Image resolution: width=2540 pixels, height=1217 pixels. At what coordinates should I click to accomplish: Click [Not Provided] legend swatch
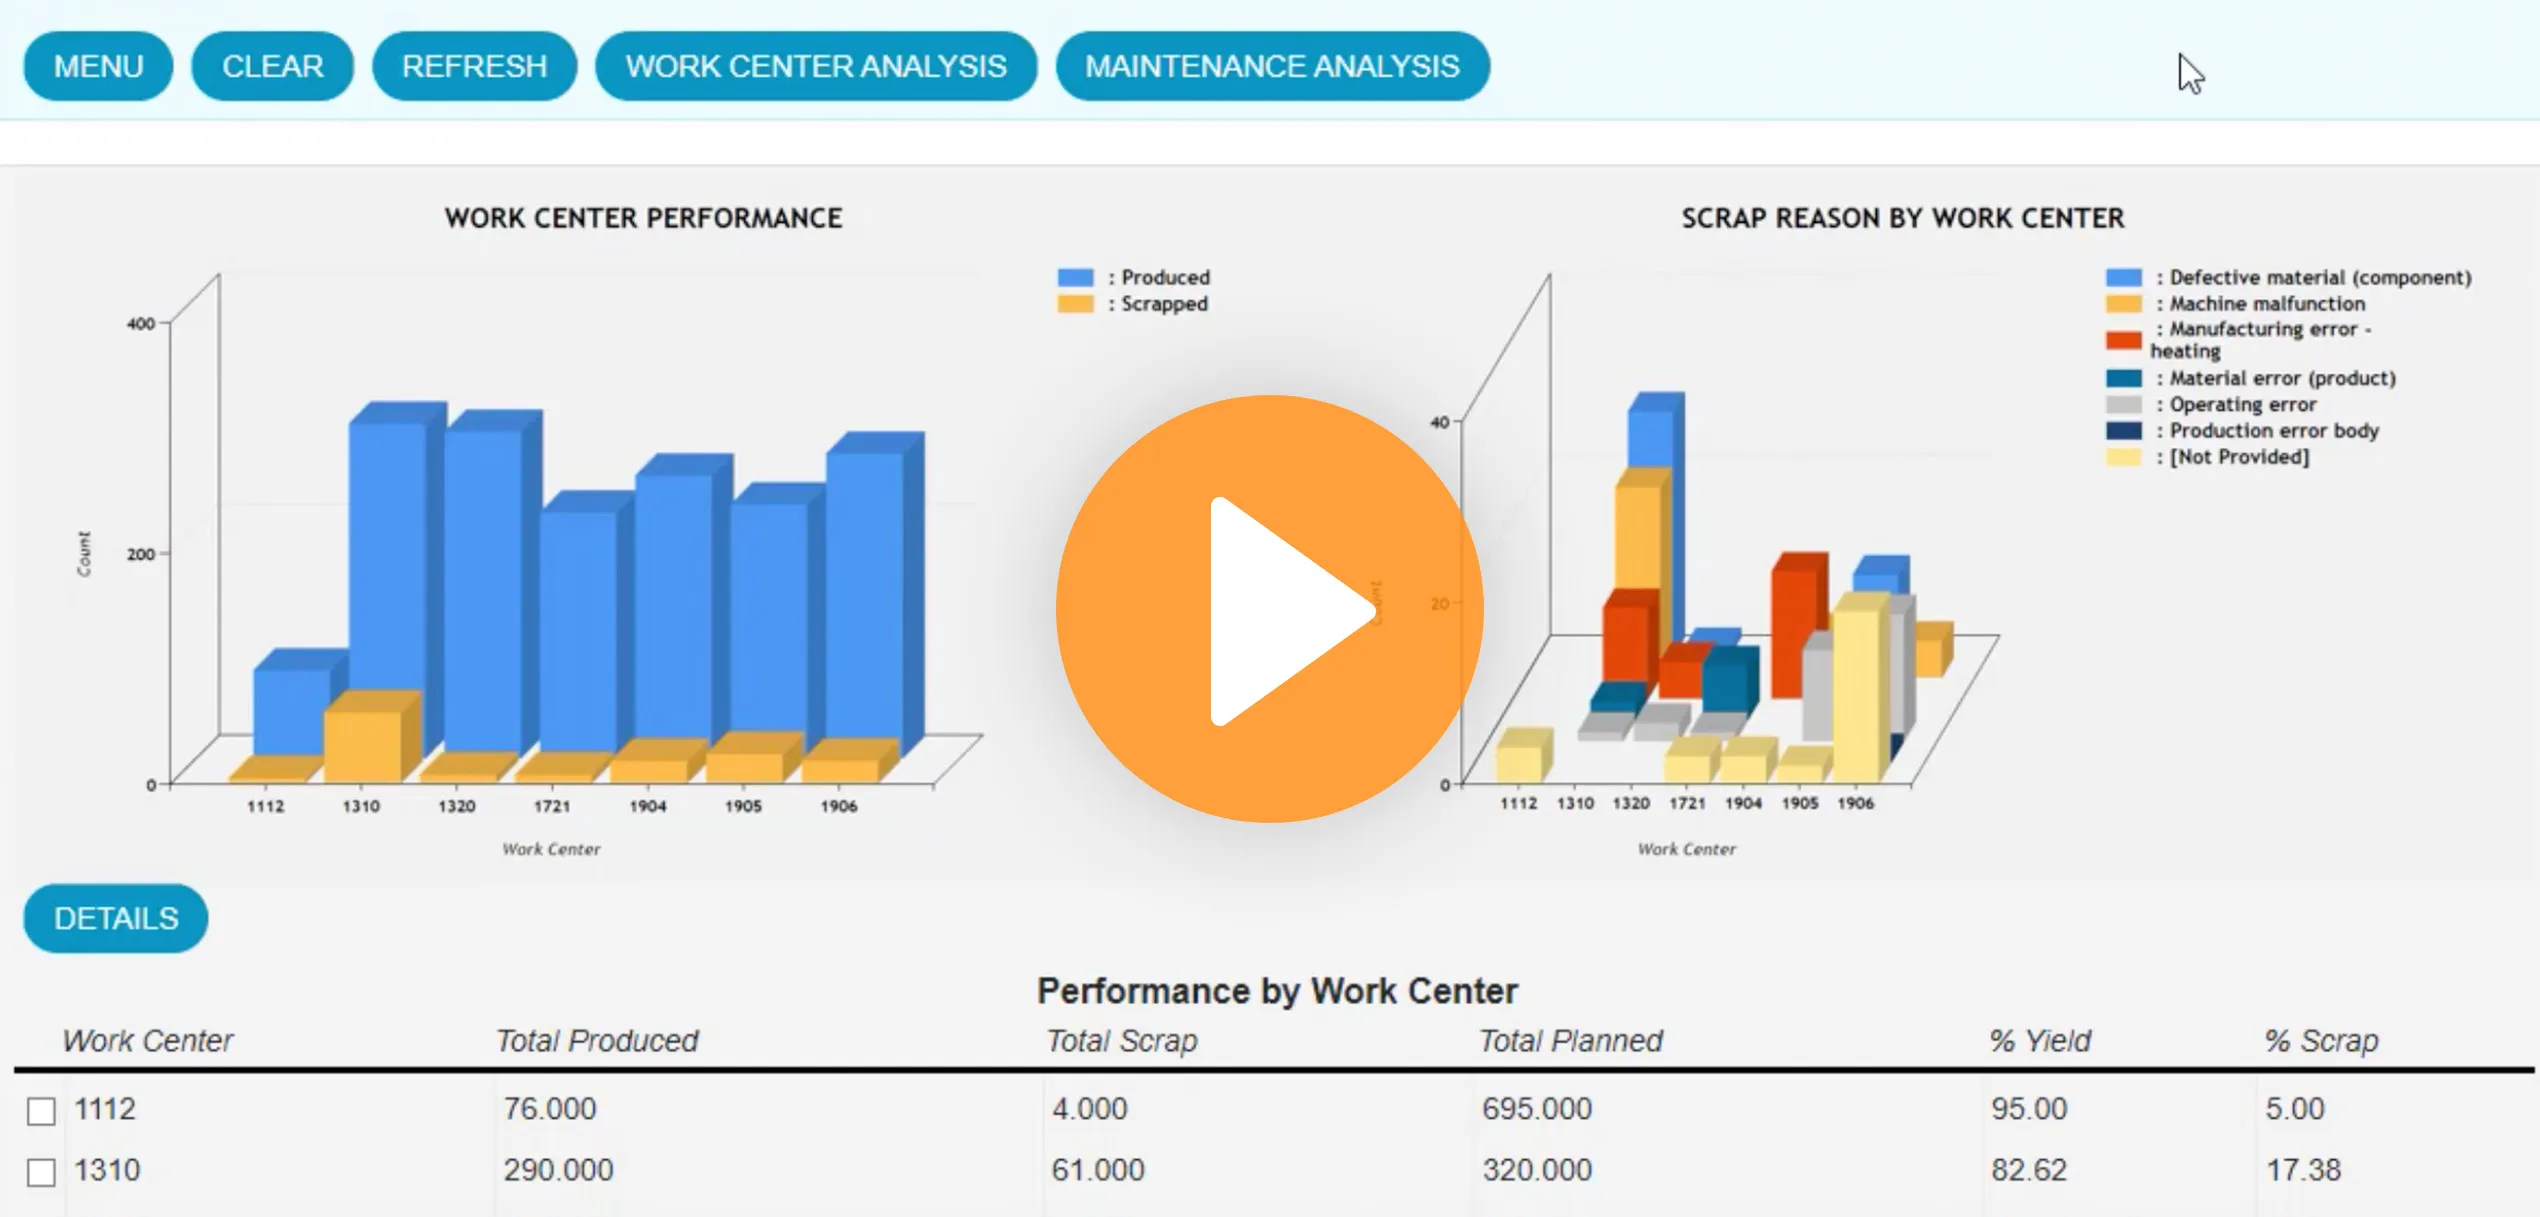(2123, 456)
